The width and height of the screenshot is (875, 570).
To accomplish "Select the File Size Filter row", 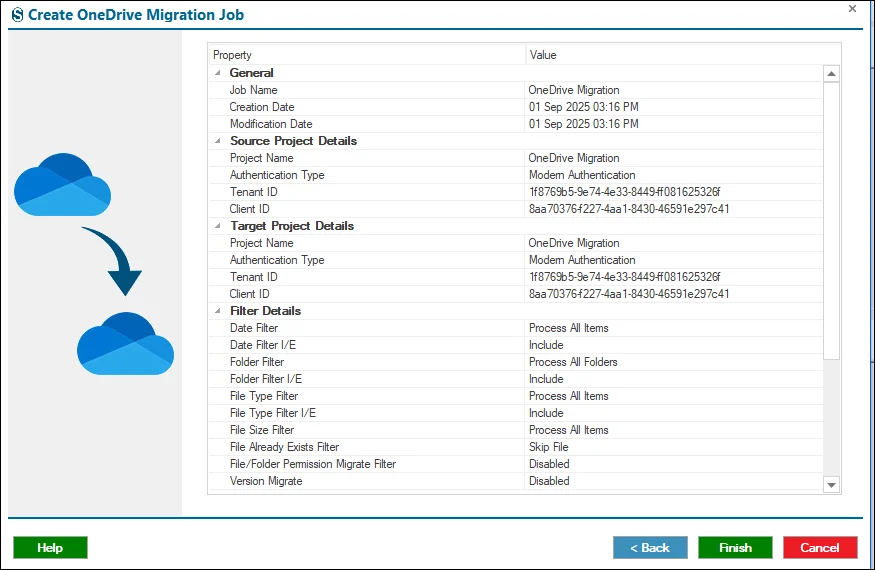I will [x=516, y=430].
